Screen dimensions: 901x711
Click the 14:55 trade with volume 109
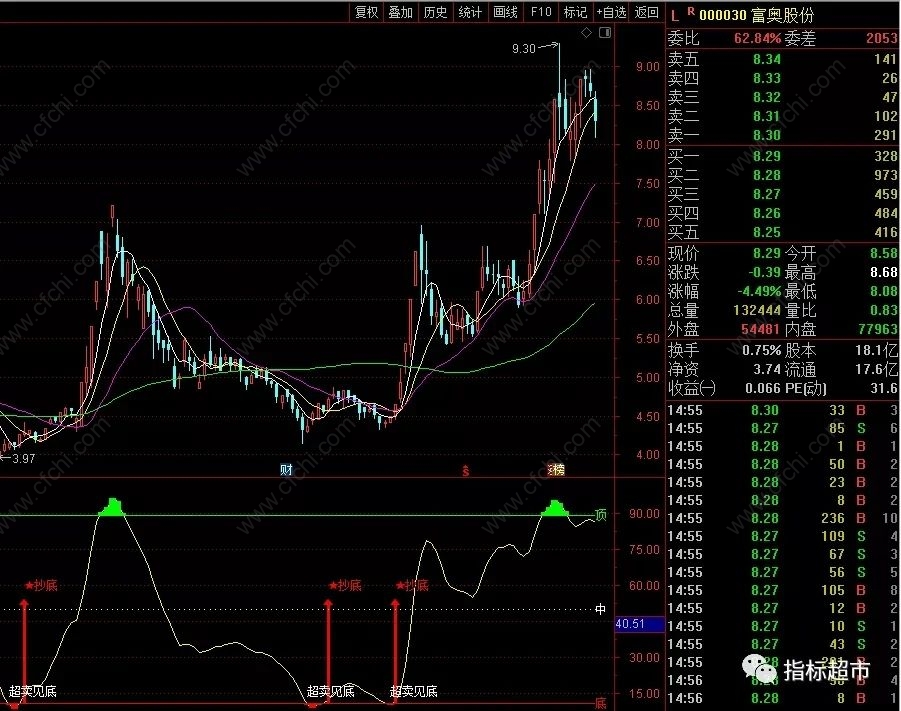[781, 536]
